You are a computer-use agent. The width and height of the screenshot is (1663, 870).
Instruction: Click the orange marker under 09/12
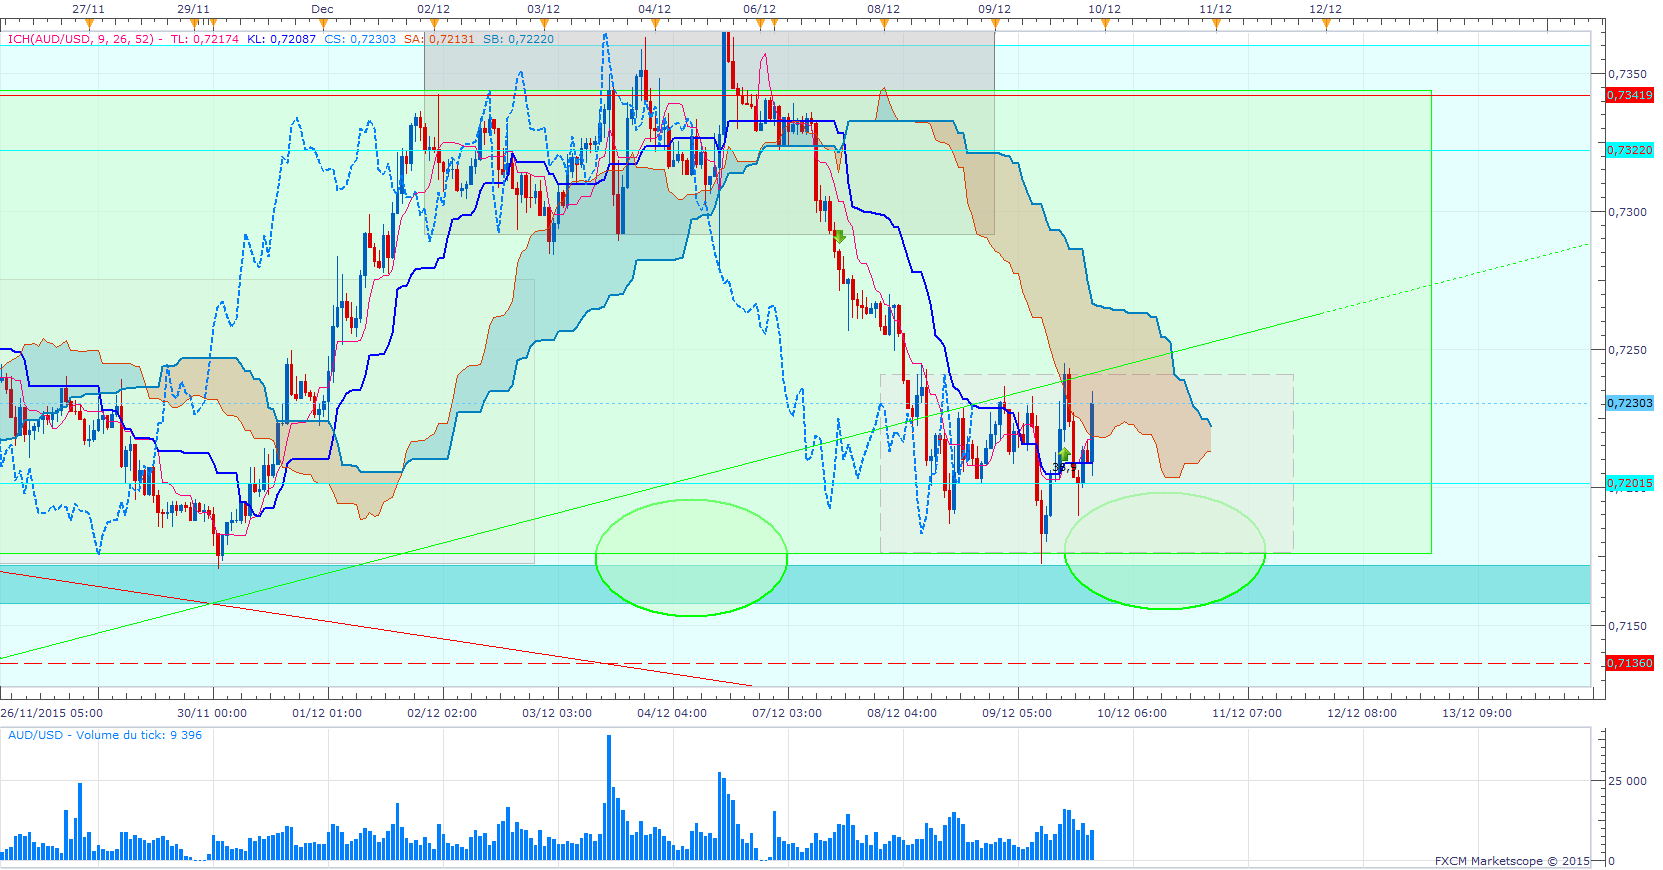pos(995,24)
